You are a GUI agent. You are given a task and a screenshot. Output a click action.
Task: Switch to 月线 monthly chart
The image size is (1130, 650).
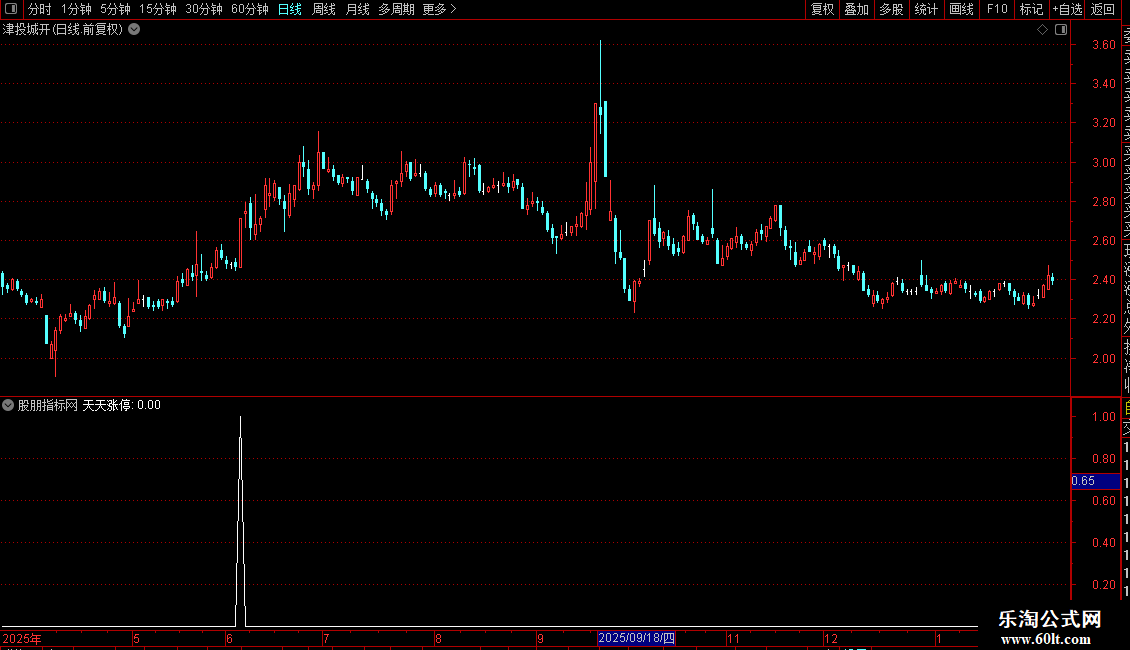[x=357, y=9]
